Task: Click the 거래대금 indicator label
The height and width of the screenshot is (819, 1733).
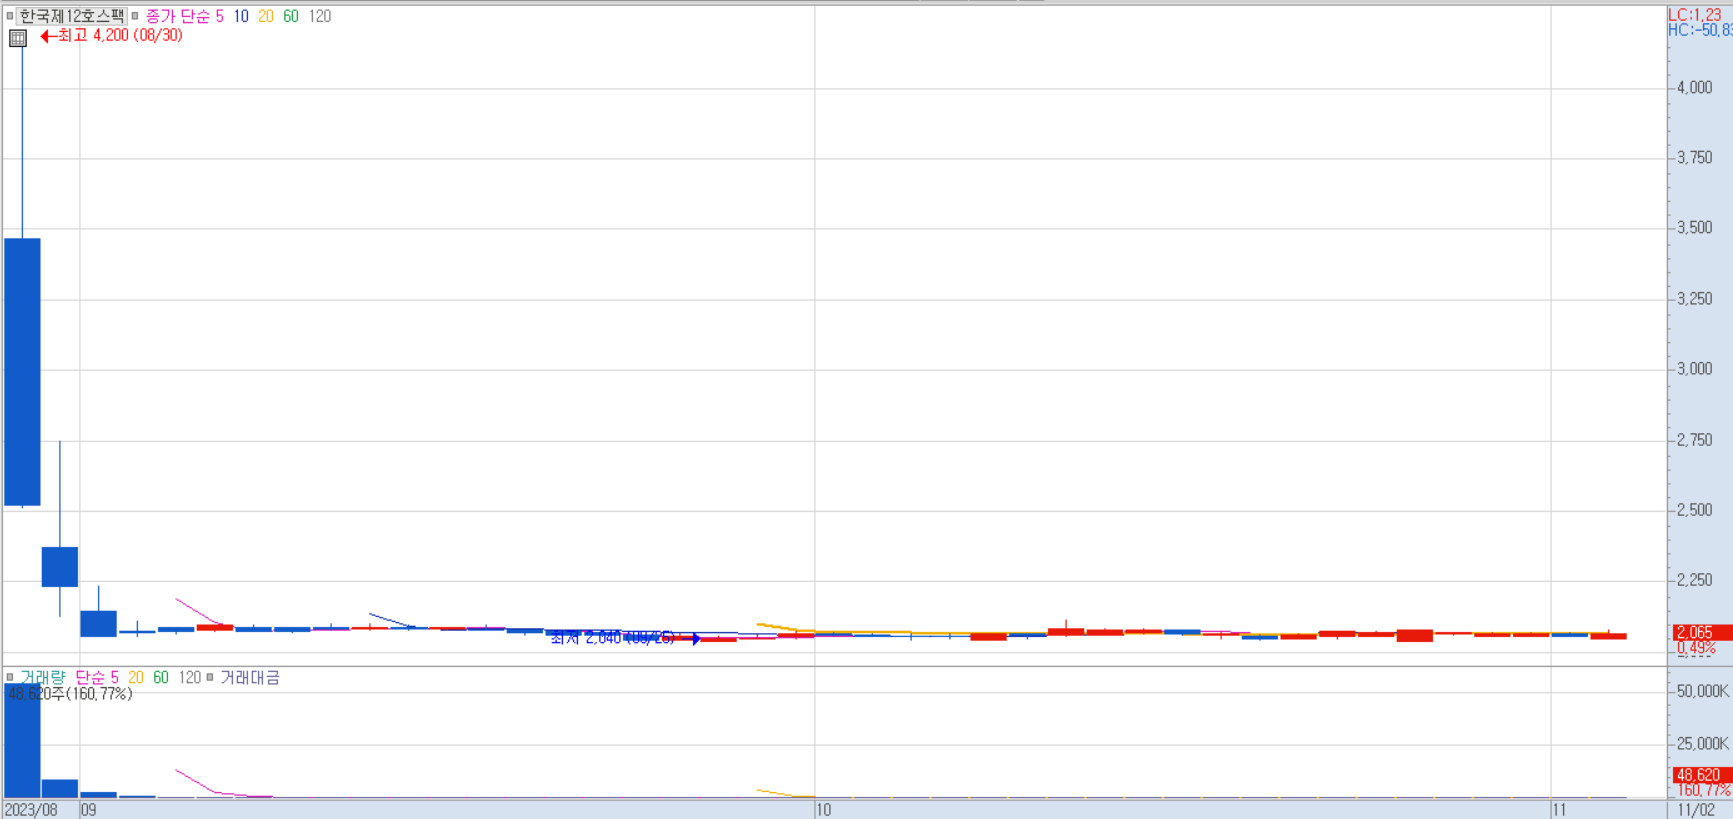Action: [250, 677]
